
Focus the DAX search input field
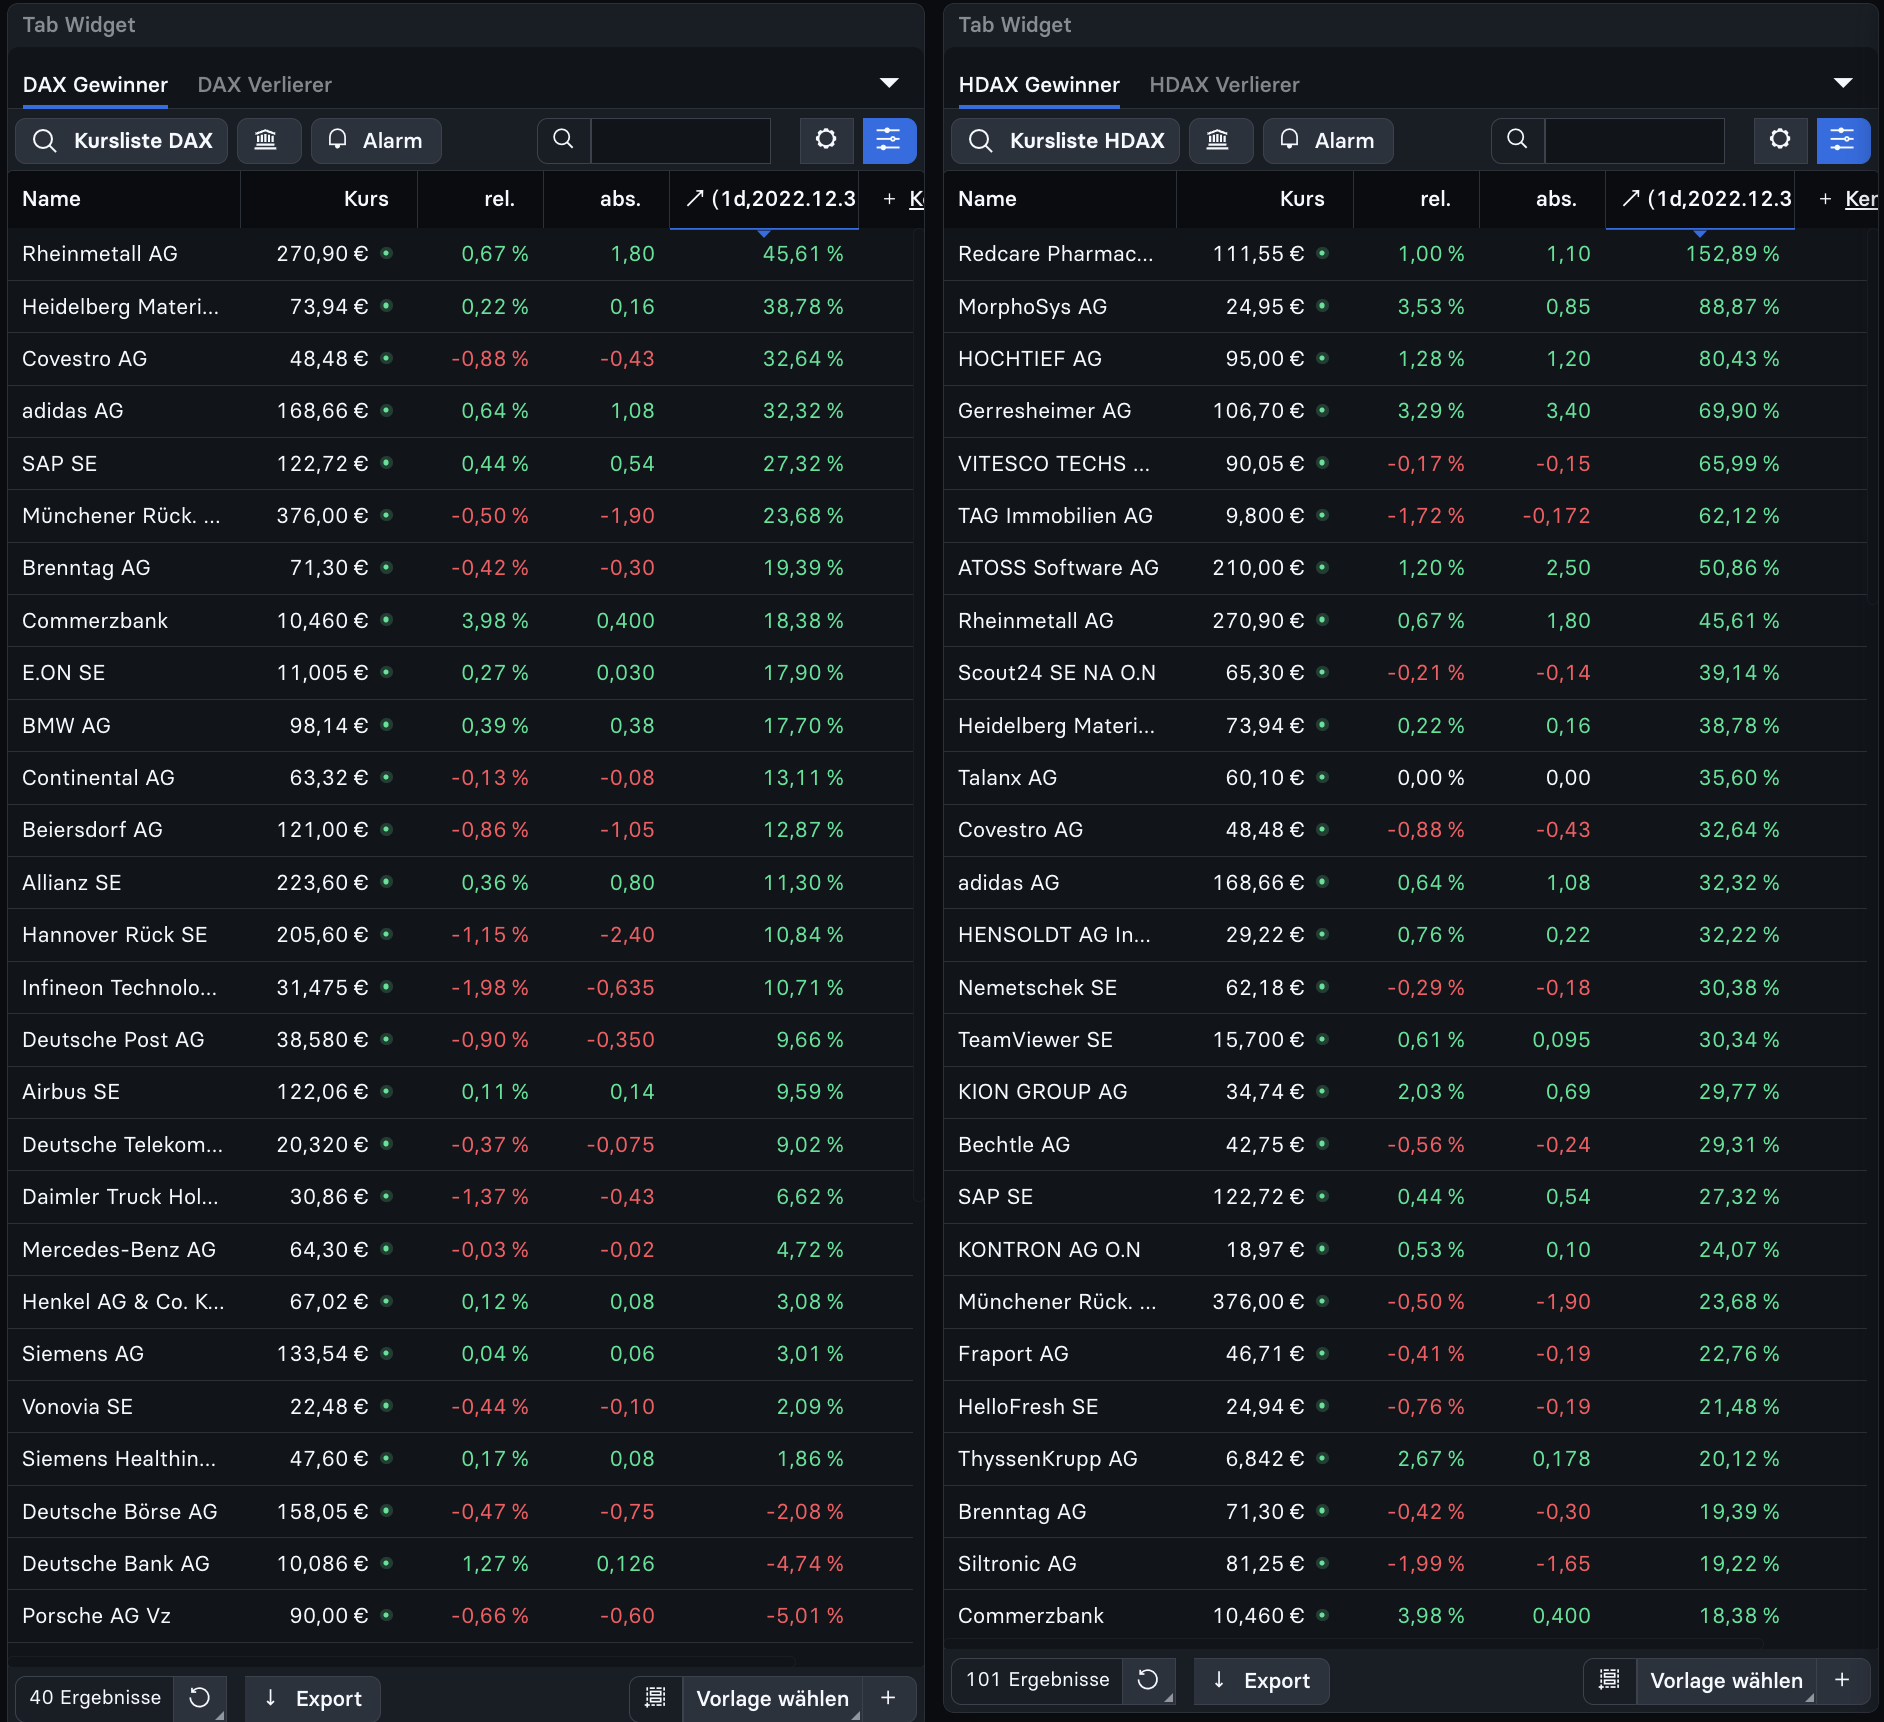click(681, 141)
